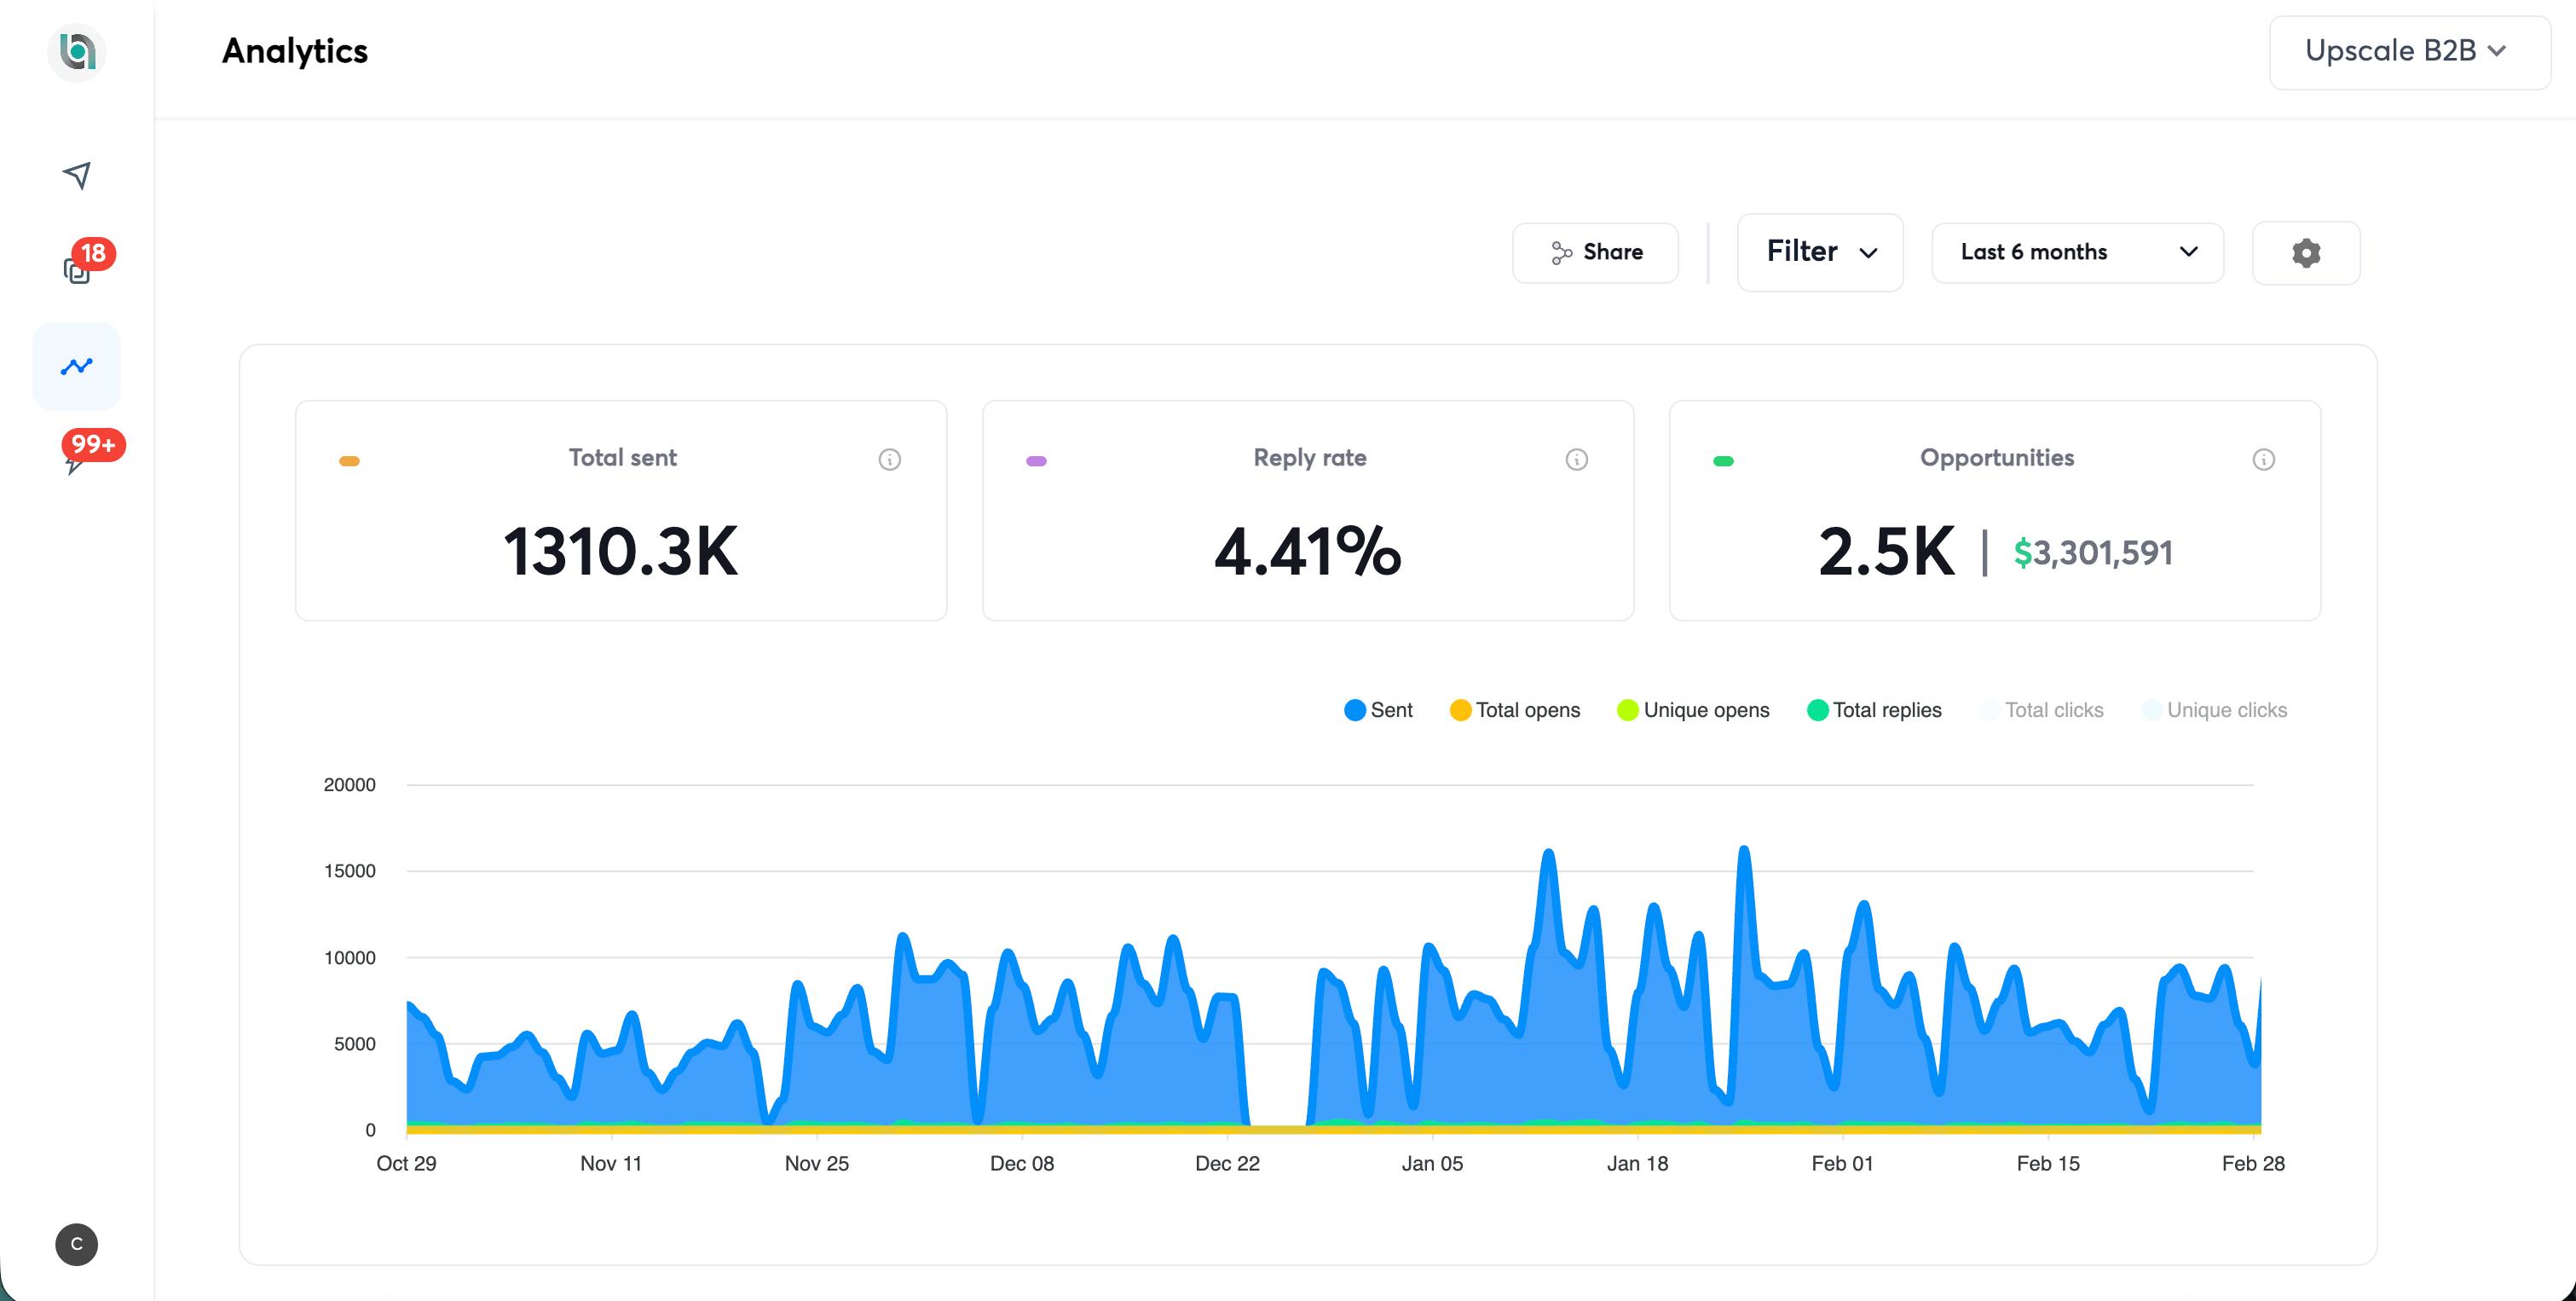Toggle the Total opens legend item
Image resolution: width=2576 pixels, height=1301 pixels.
click(x=1515, y=710)
